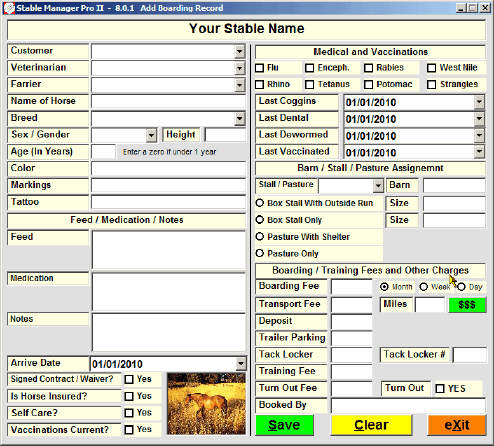Check Signed Contract / Waiver Yes box
494x446 pixels.
pos(129,379)
